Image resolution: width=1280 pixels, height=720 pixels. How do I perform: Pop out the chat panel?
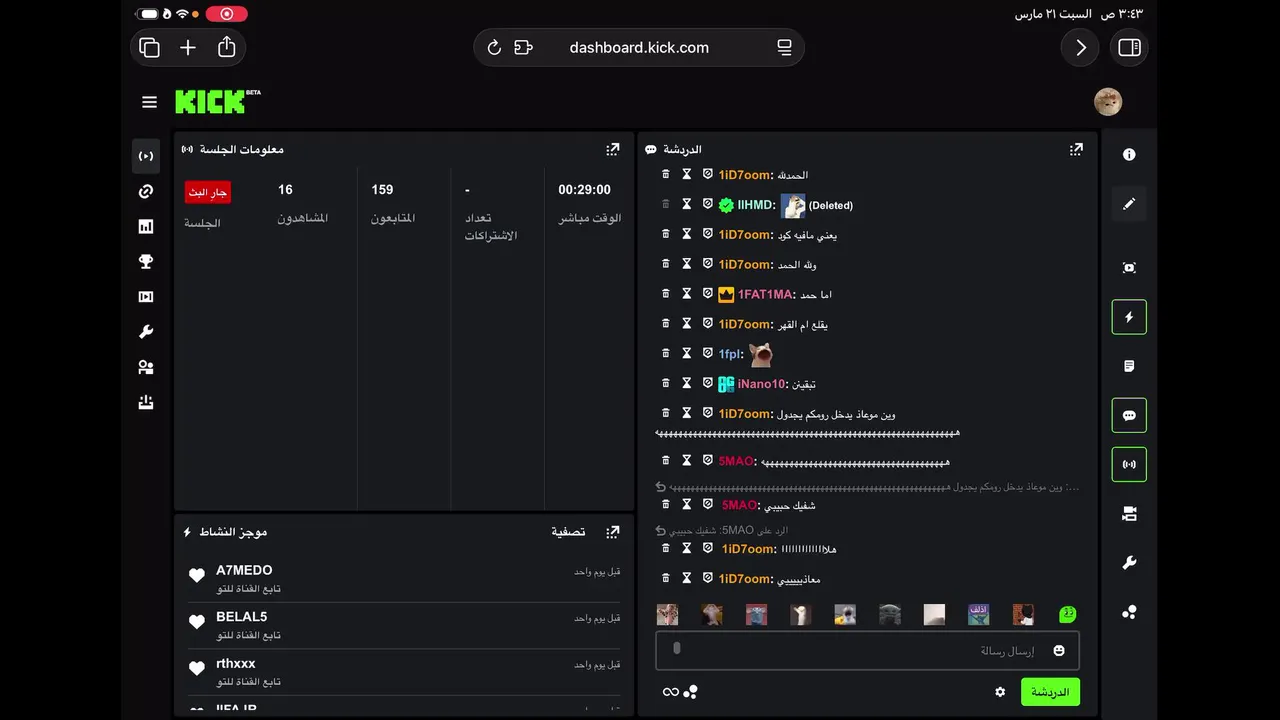coord(1076,149)
